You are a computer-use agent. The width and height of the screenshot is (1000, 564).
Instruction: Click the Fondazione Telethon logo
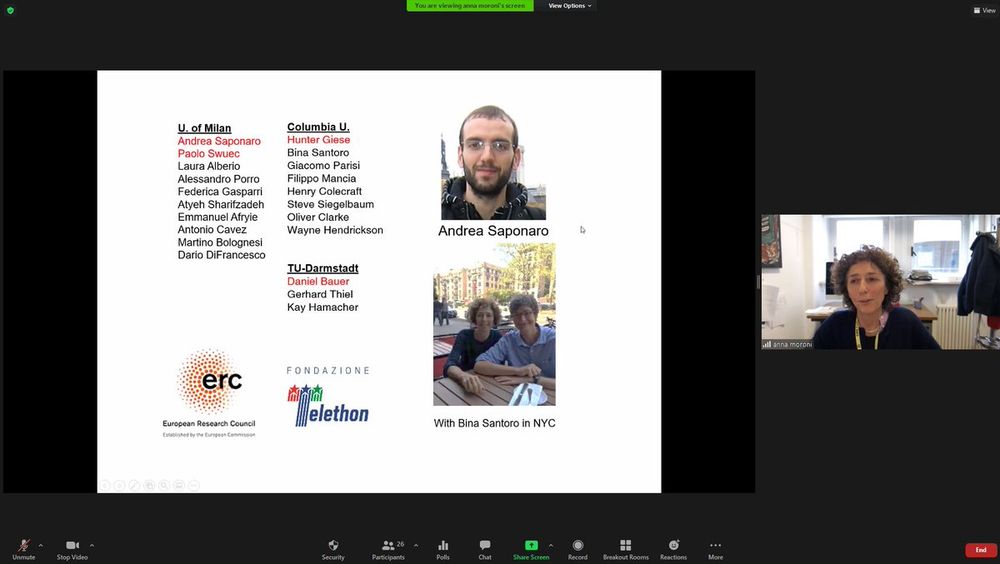(x=328, y=396)
